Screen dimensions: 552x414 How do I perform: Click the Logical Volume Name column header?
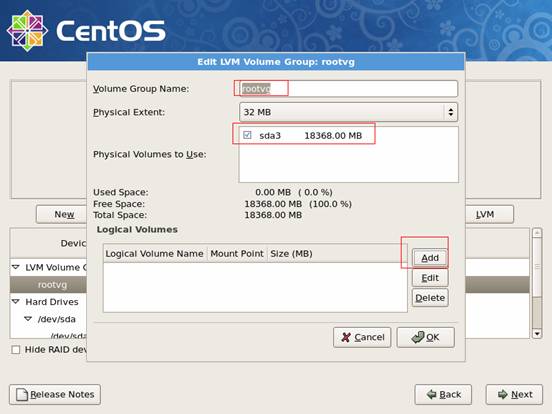[x=155, y=253]
